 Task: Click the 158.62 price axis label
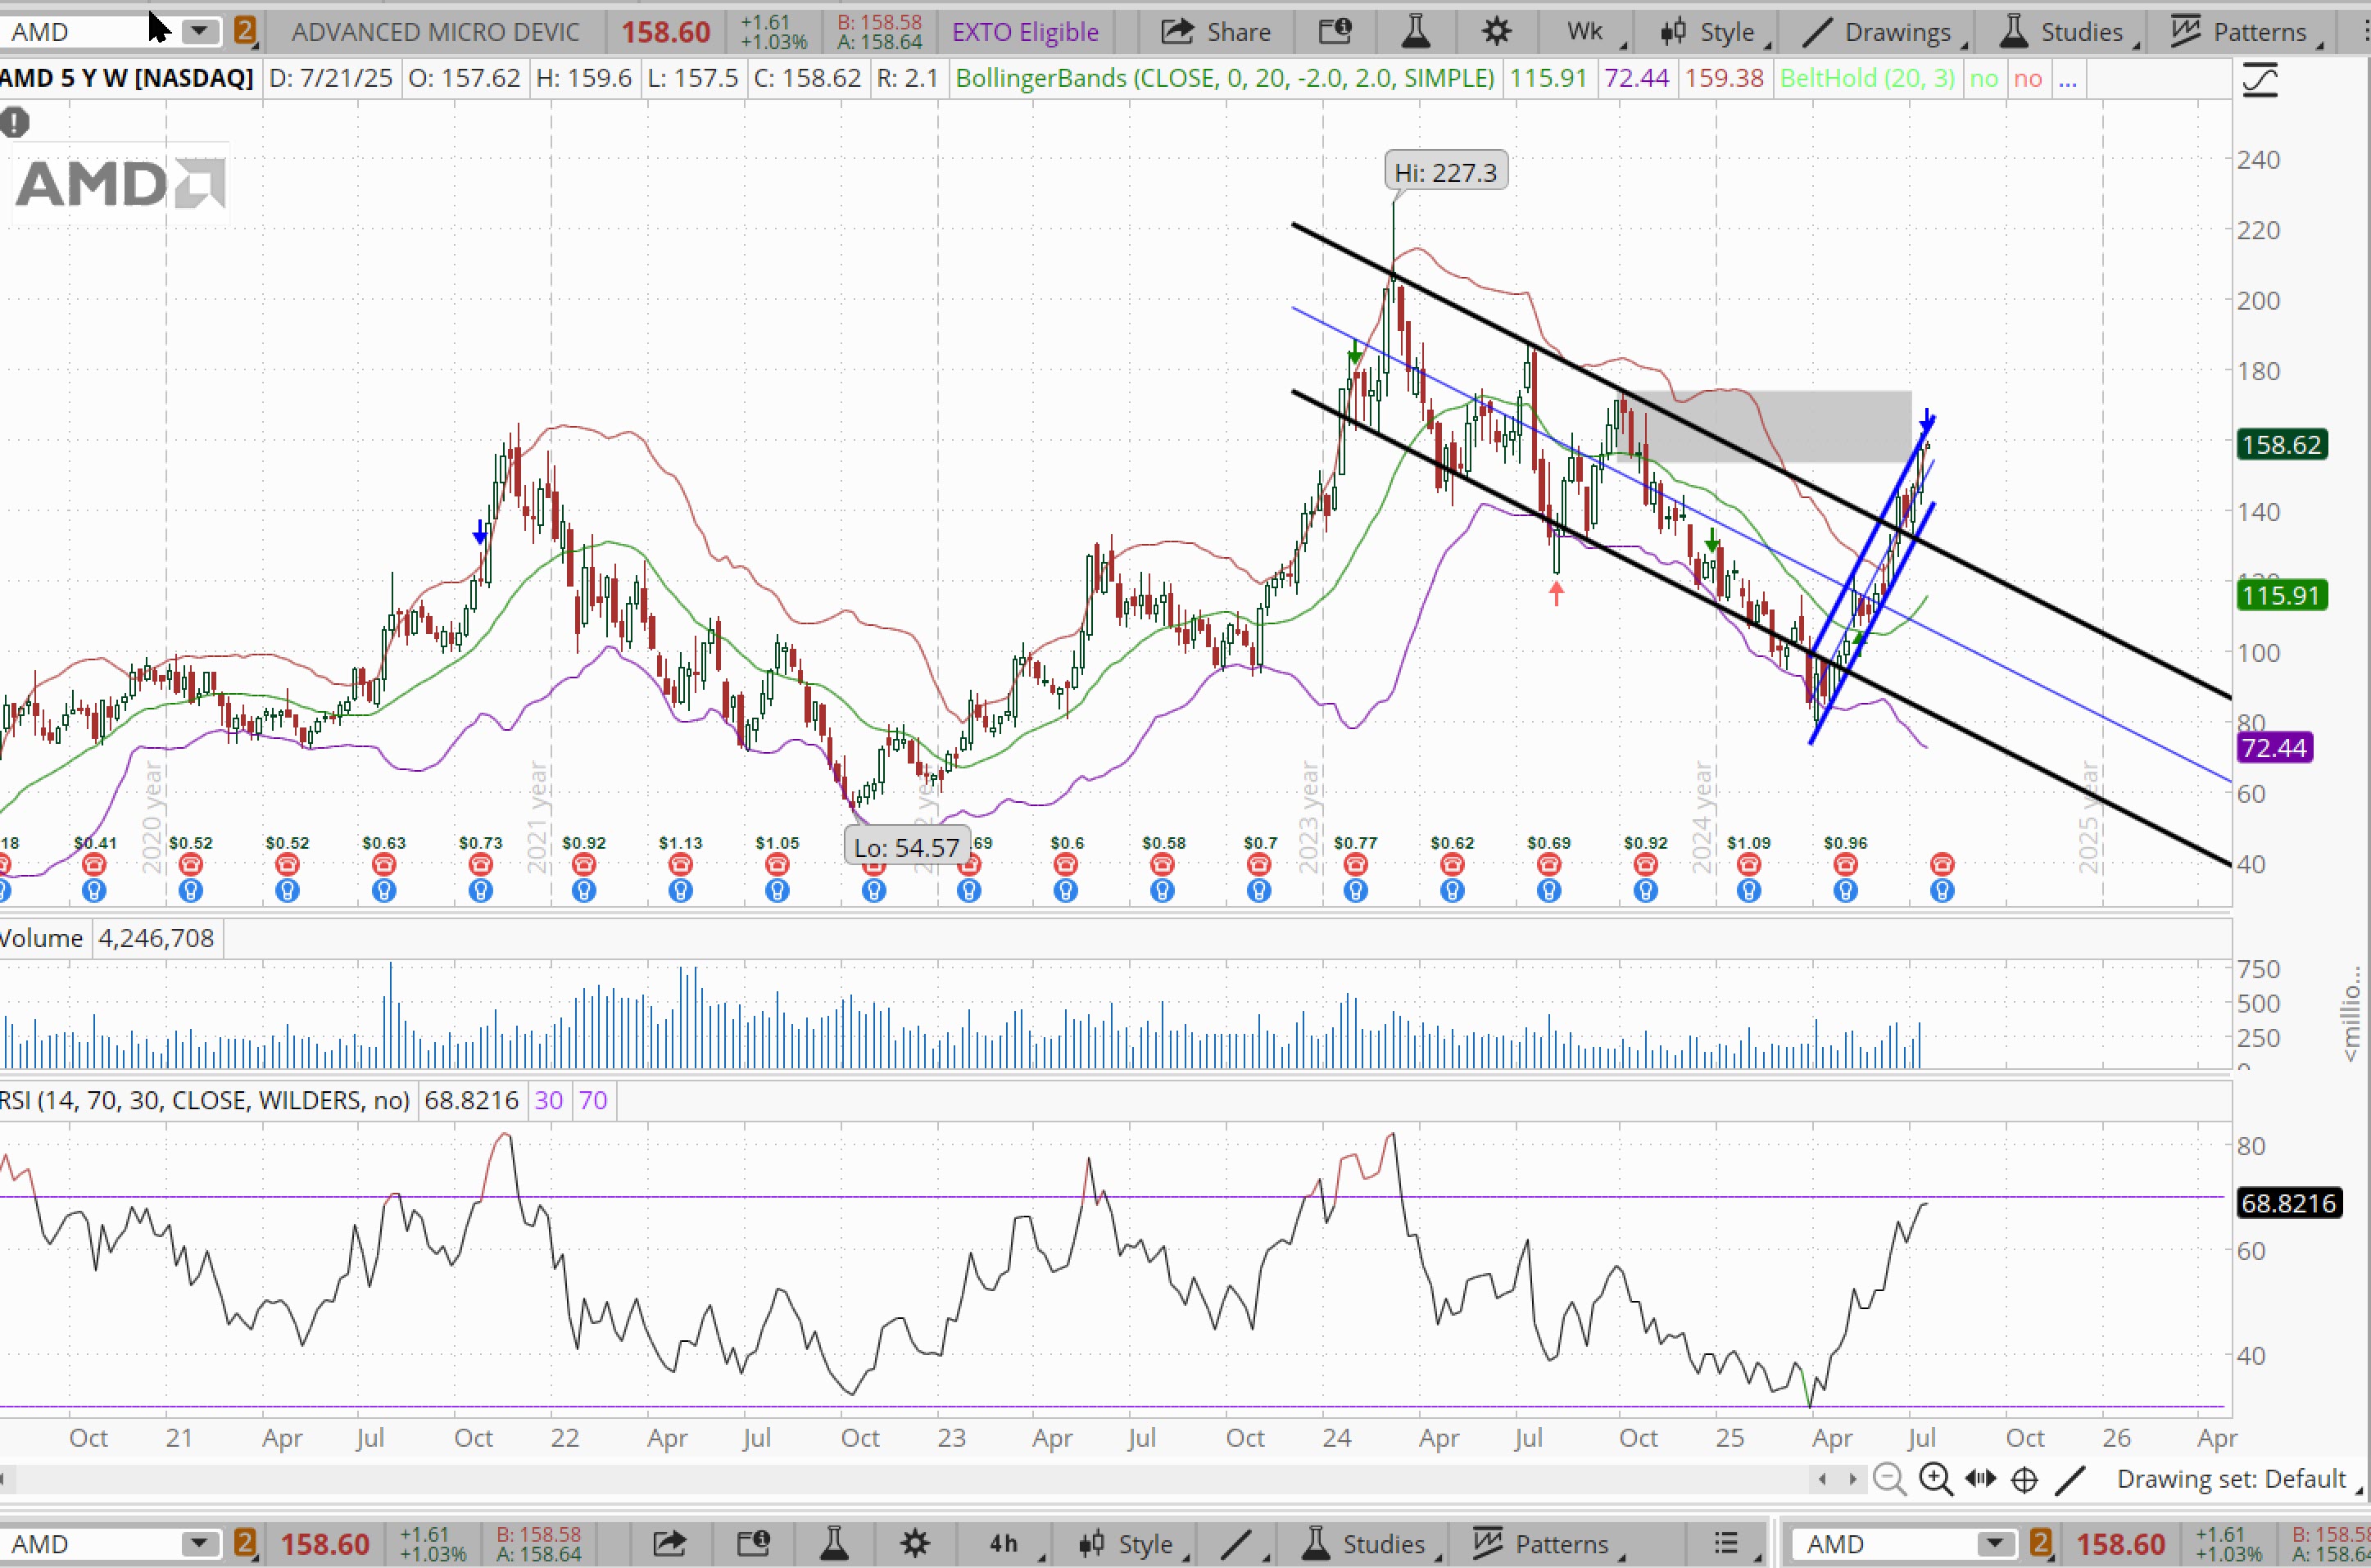point(2282,444)
